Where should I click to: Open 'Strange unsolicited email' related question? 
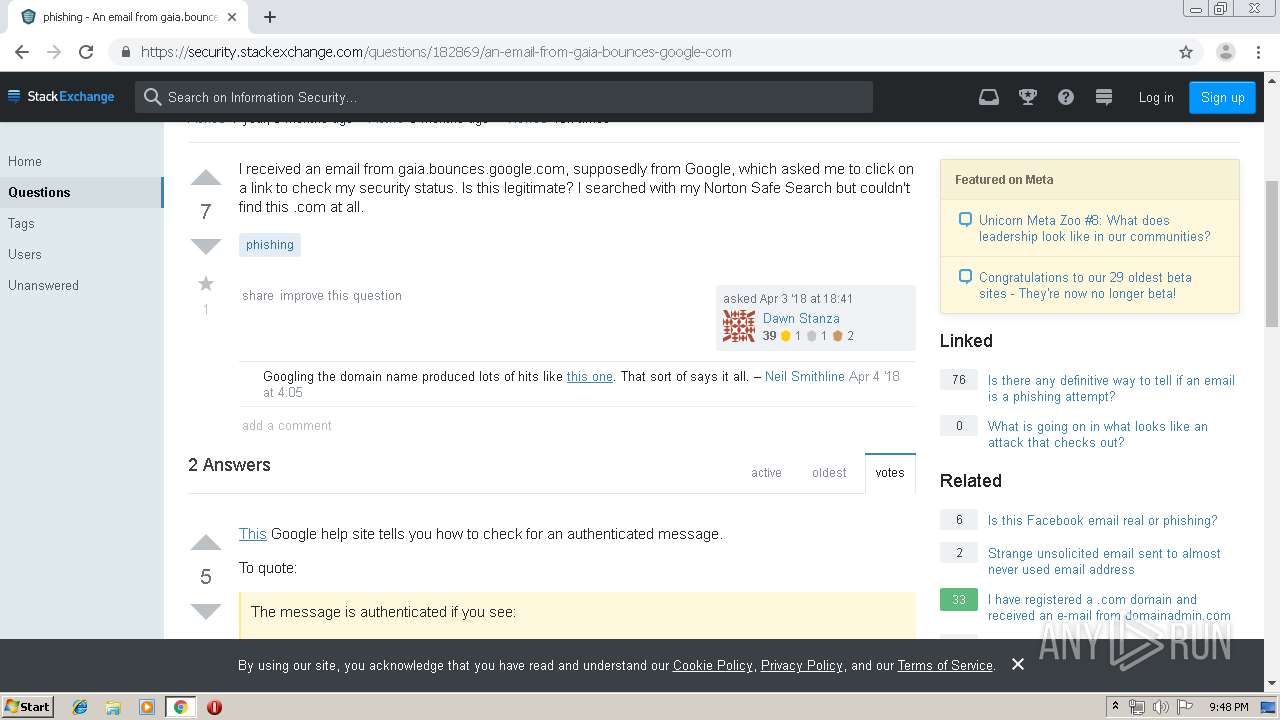[1104, 561]
